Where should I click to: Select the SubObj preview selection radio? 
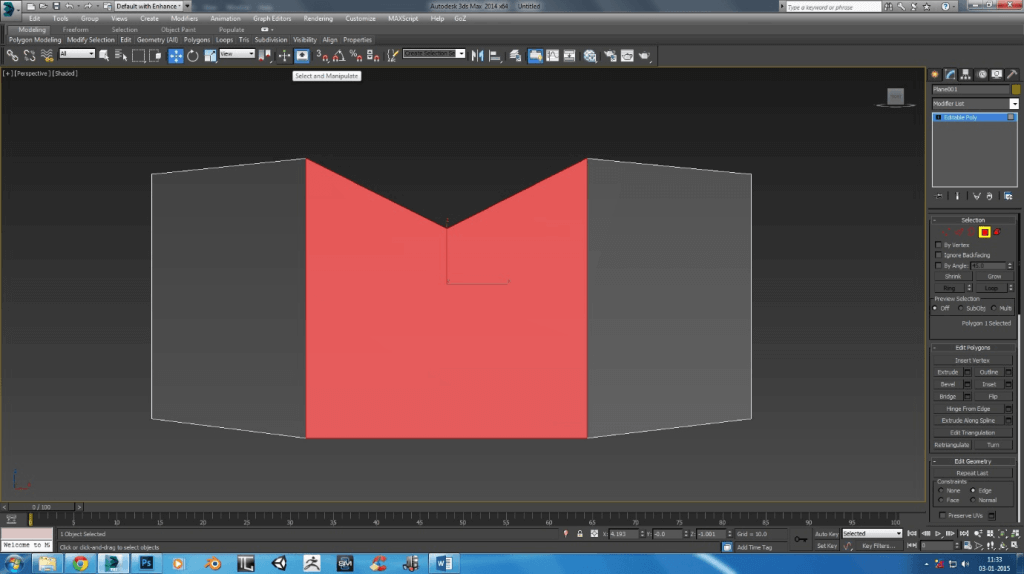coord(961,308)
